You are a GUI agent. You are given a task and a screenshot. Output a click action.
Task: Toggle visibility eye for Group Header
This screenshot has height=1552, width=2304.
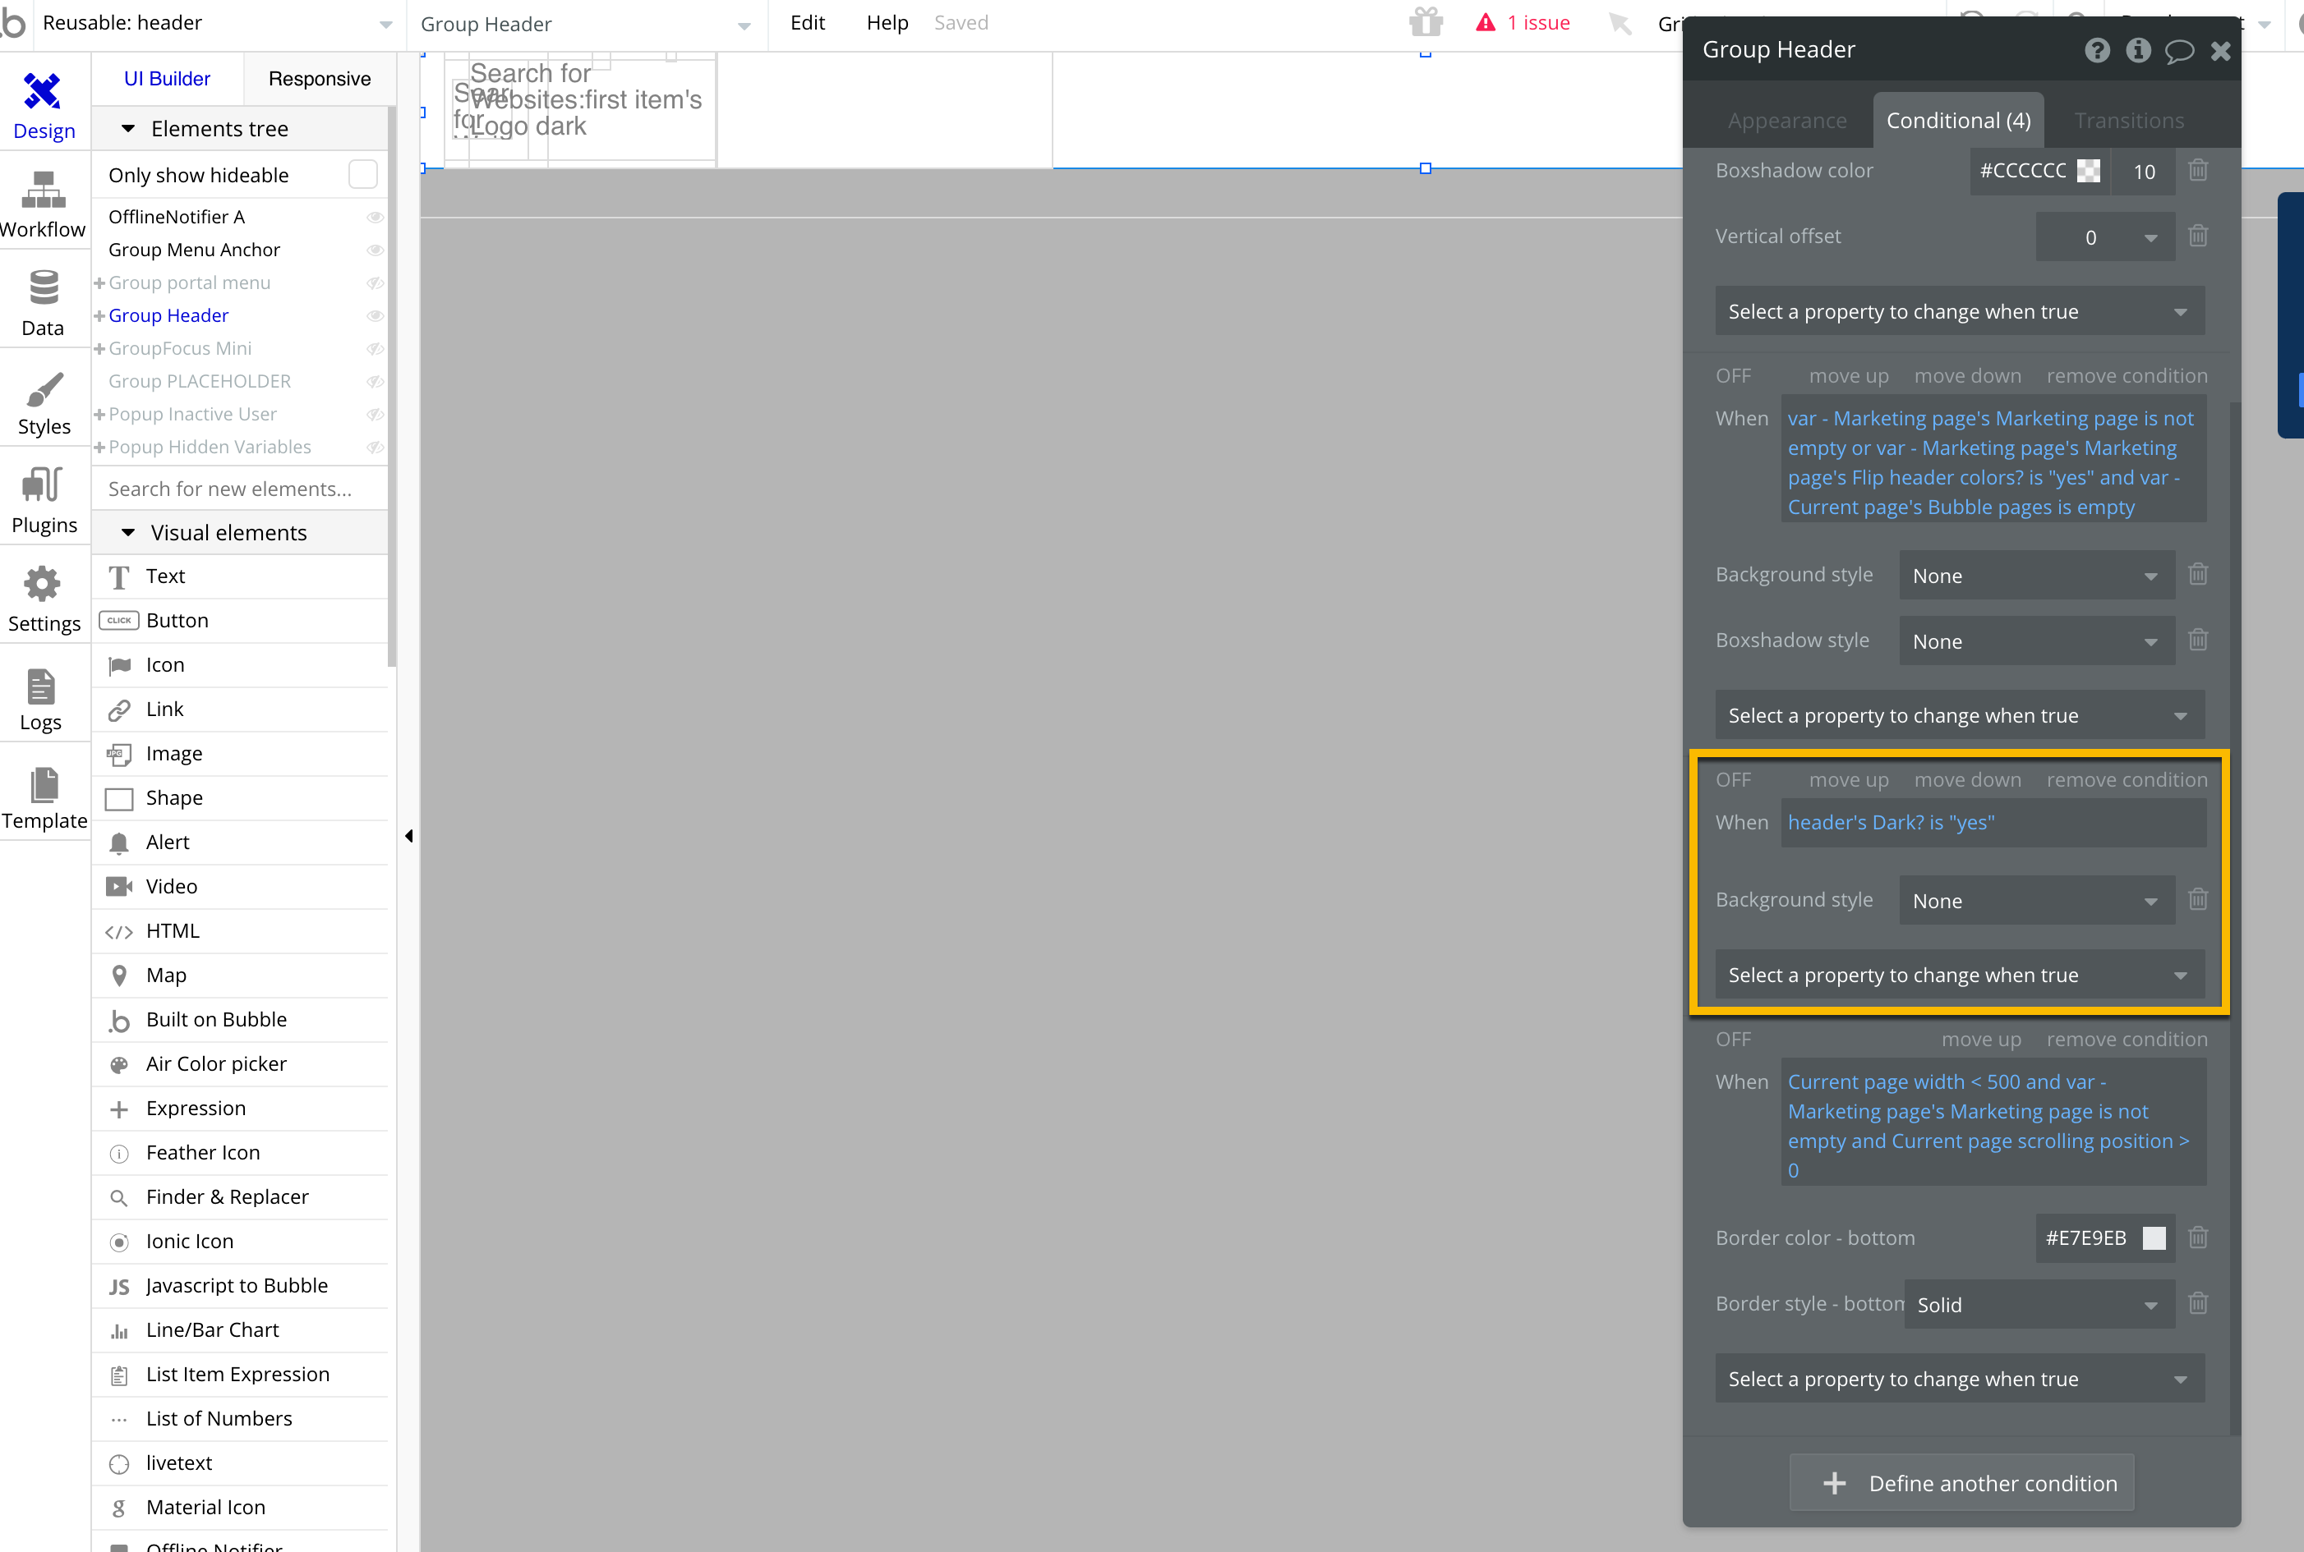coord(375,316)
